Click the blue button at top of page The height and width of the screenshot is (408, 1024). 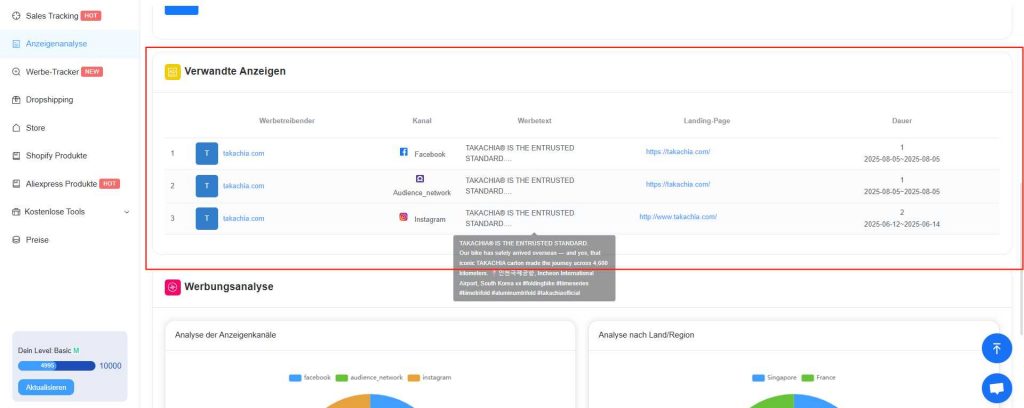182,8
